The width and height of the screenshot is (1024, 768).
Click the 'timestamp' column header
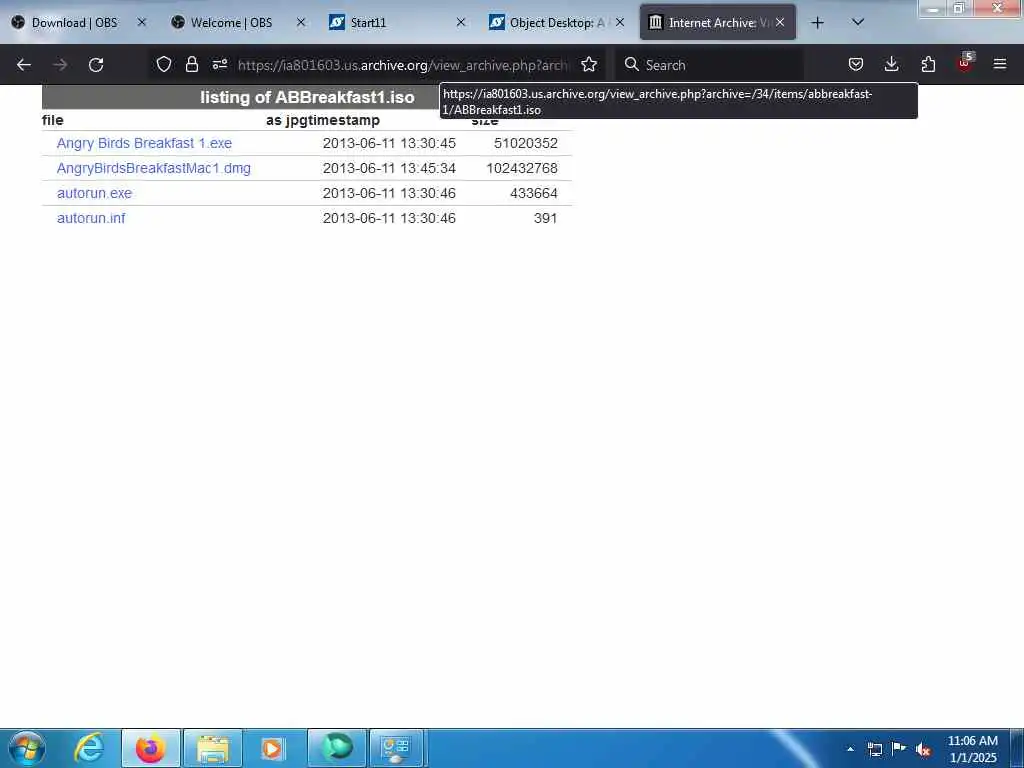click(344, 120)
